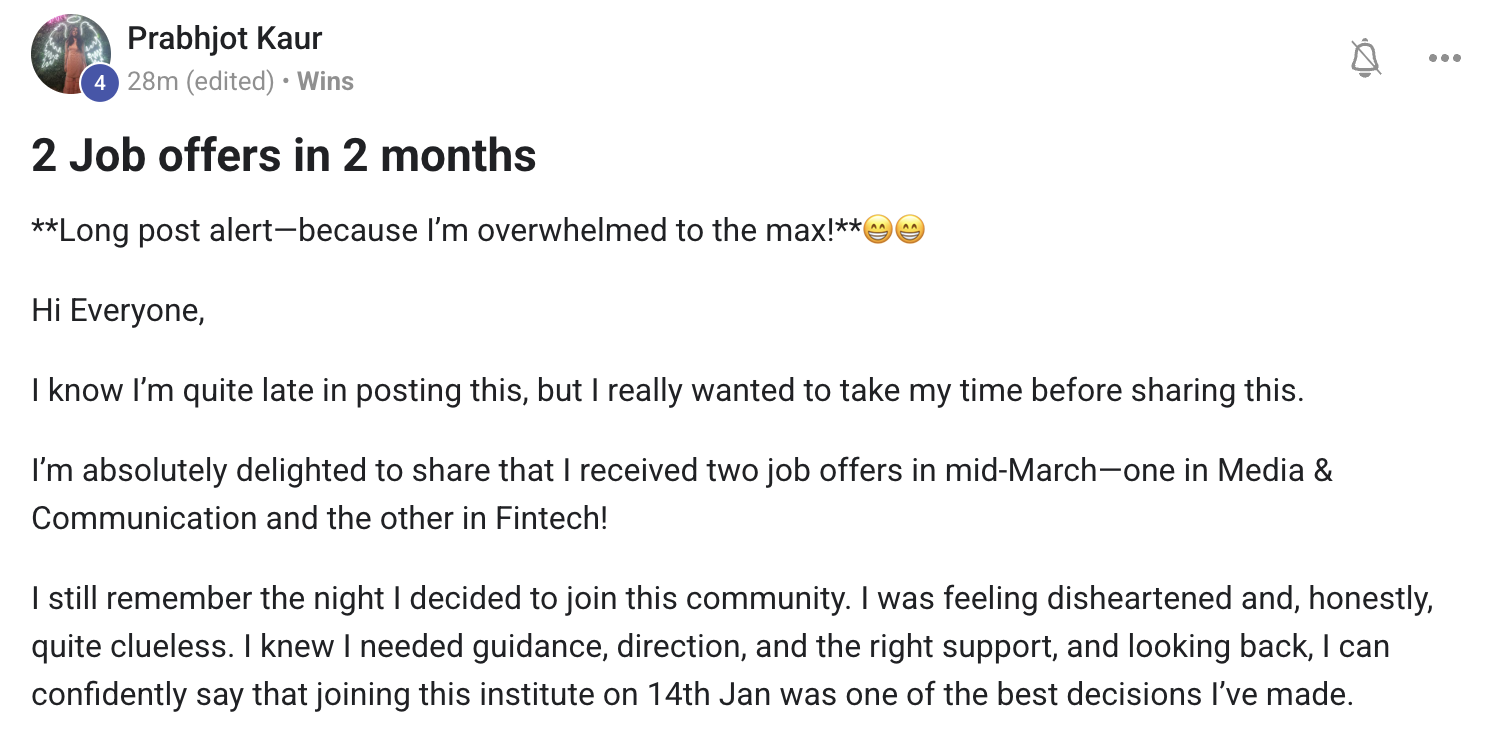Screen dimensions: 1512x738
Task: Click the second grinning emoji
Action: 909,231
